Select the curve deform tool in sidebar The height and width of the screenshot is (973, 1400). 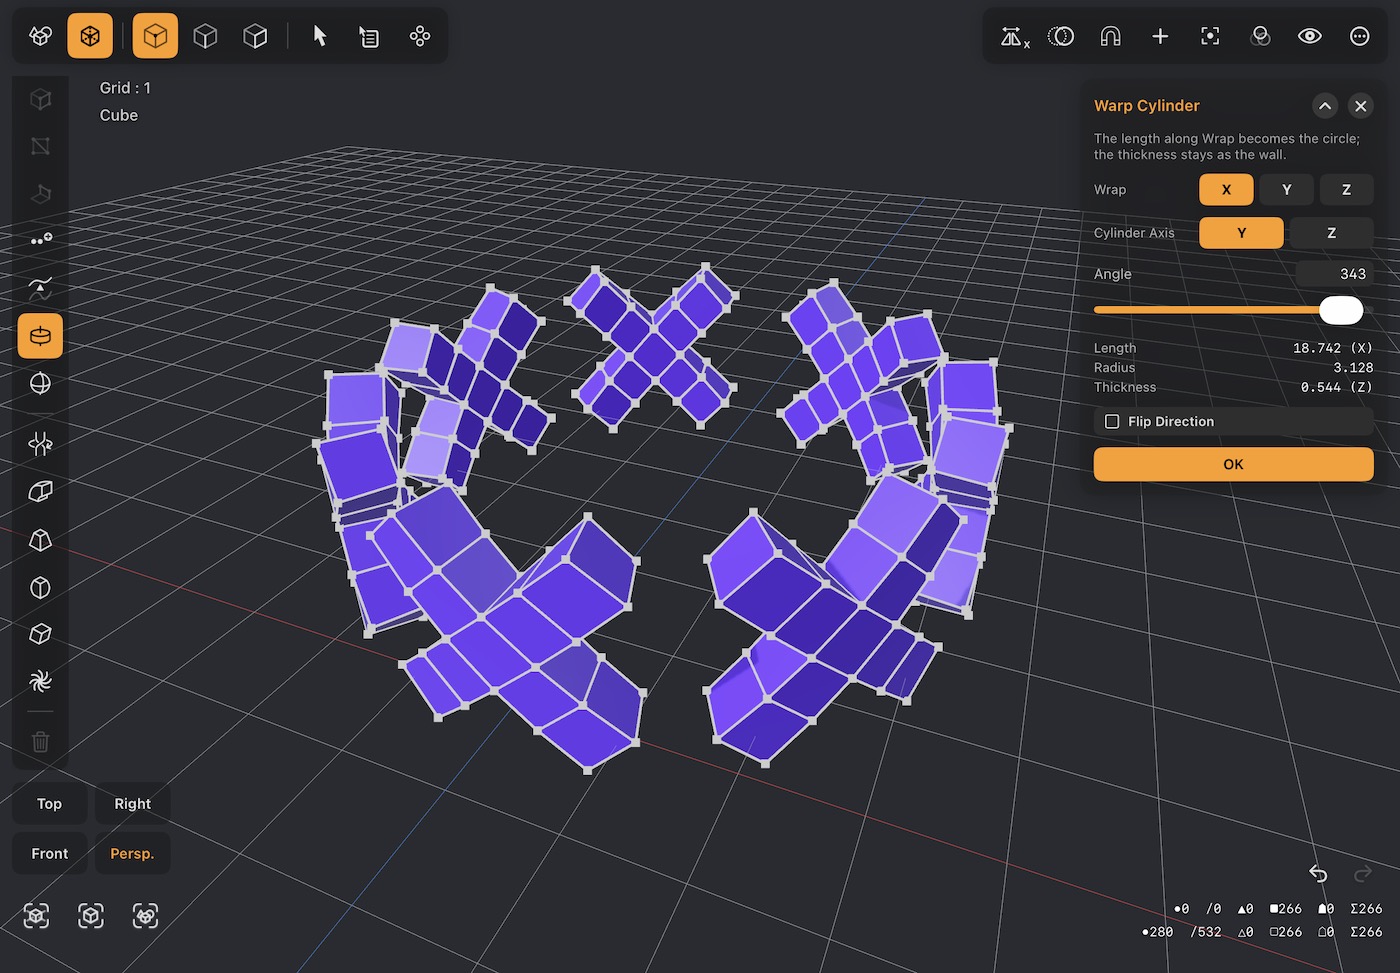(x=40, y=289)
